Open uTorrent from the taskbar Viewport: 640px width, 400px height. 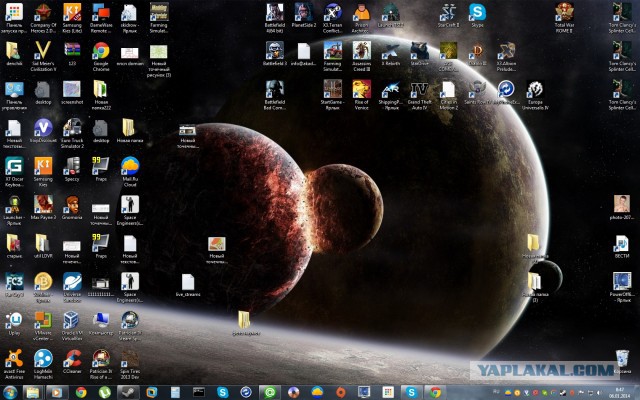(x=105, y=393)
